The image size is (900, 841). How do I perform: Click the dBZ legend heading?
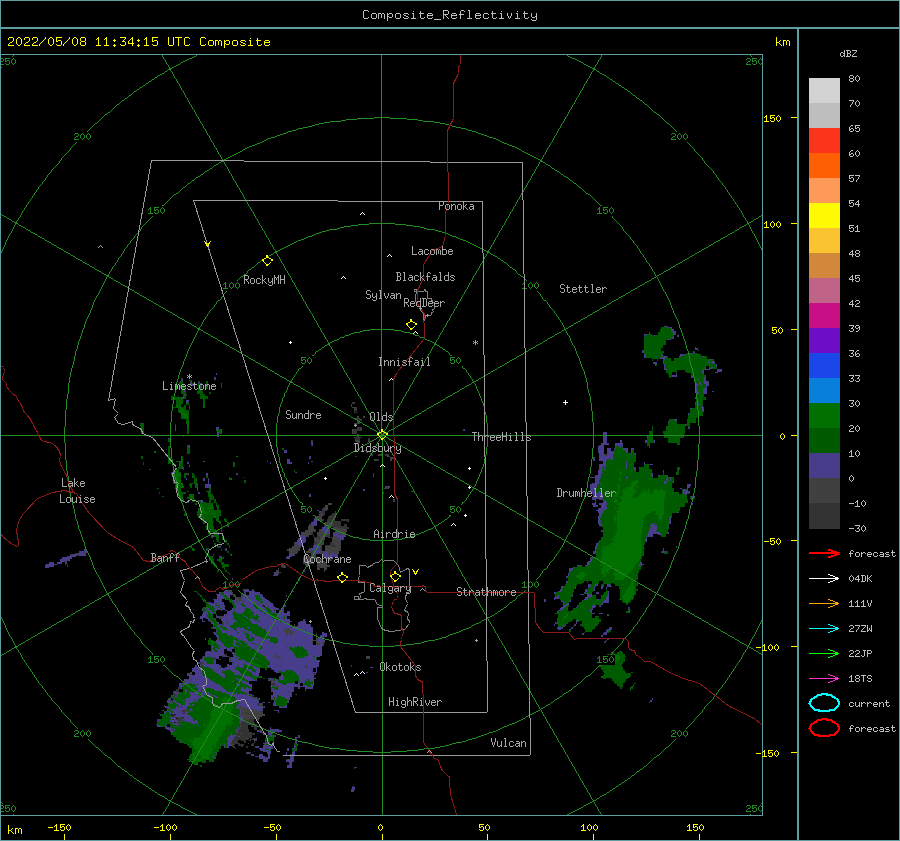(848, 53)
